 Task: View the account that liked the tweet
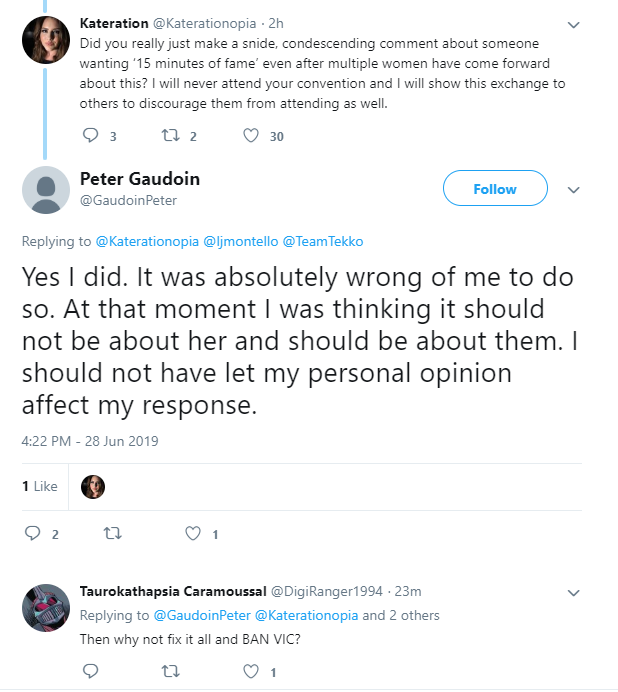tap(93, 487)
